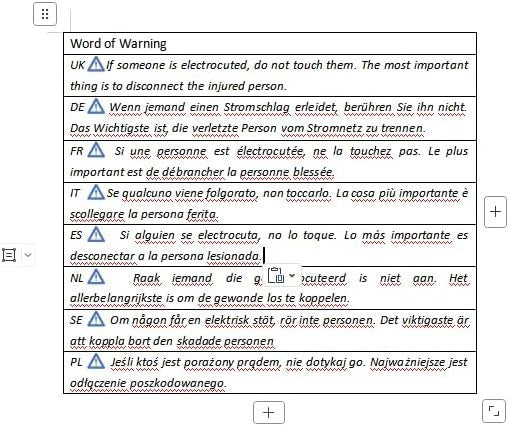This screenshot has width=509, height=426.
Task: Open the paste options clipboard icon
Action: click(x=276, y=276)
